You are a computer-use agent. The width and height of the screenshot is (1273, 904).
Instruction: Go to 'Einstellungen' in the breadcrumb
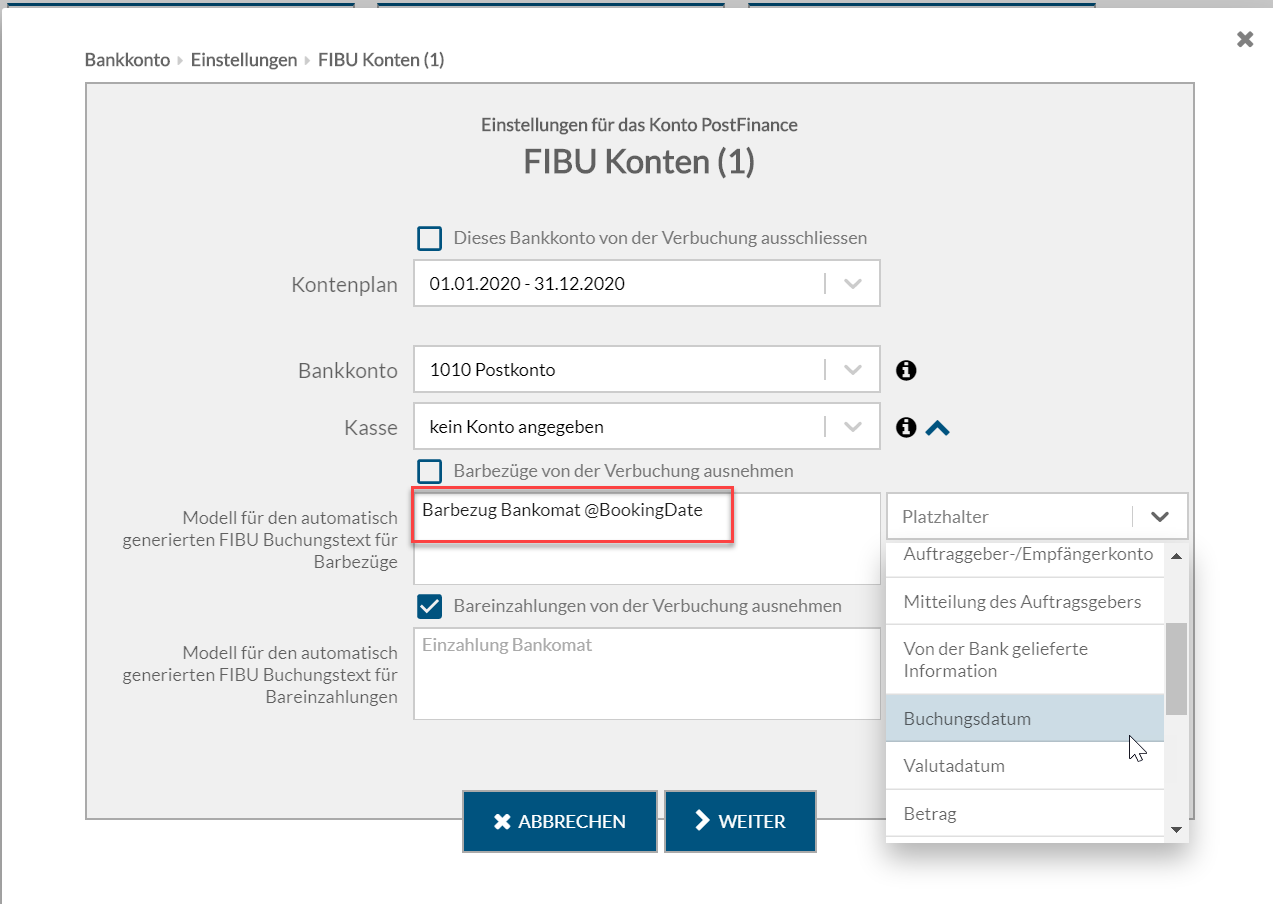[244, 60]
